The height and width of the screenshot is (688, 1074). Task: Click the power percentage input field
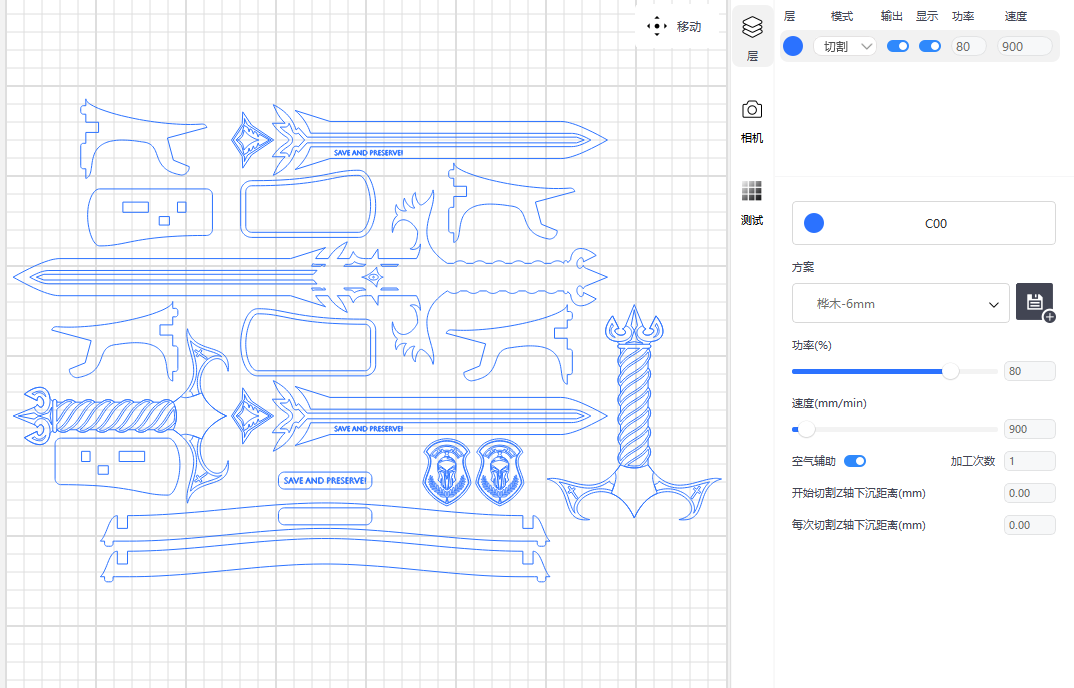(x=1029, y=371)
